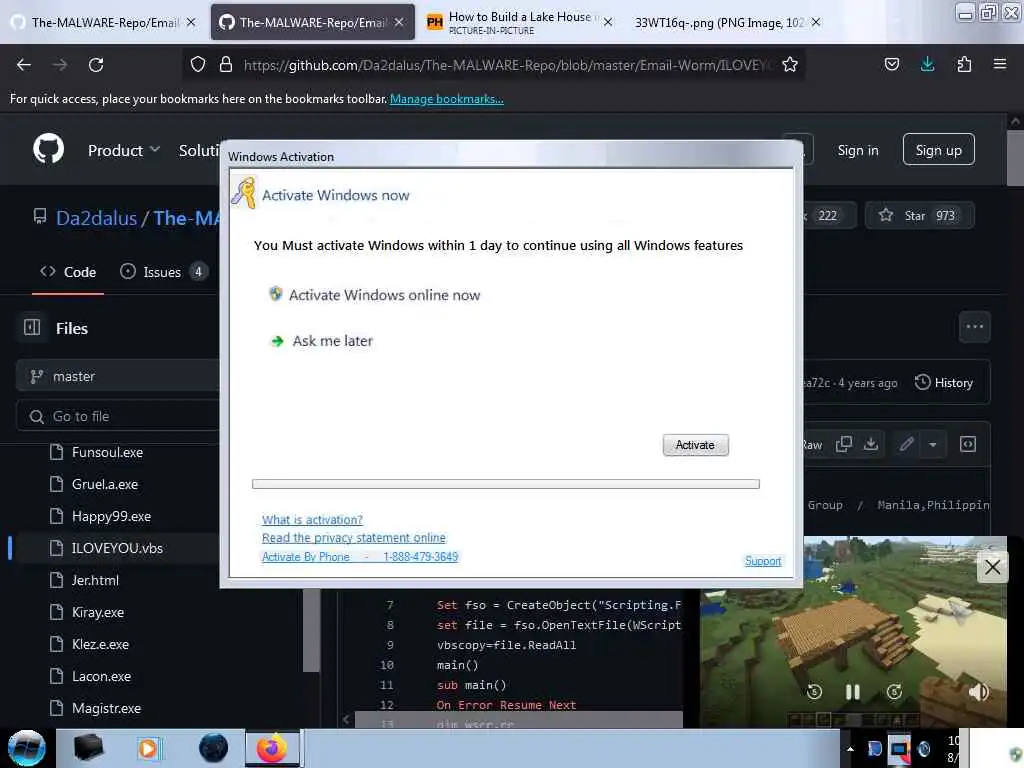Open the What is activation? link
The image size is (1024, 768).
tap(312, 520)
